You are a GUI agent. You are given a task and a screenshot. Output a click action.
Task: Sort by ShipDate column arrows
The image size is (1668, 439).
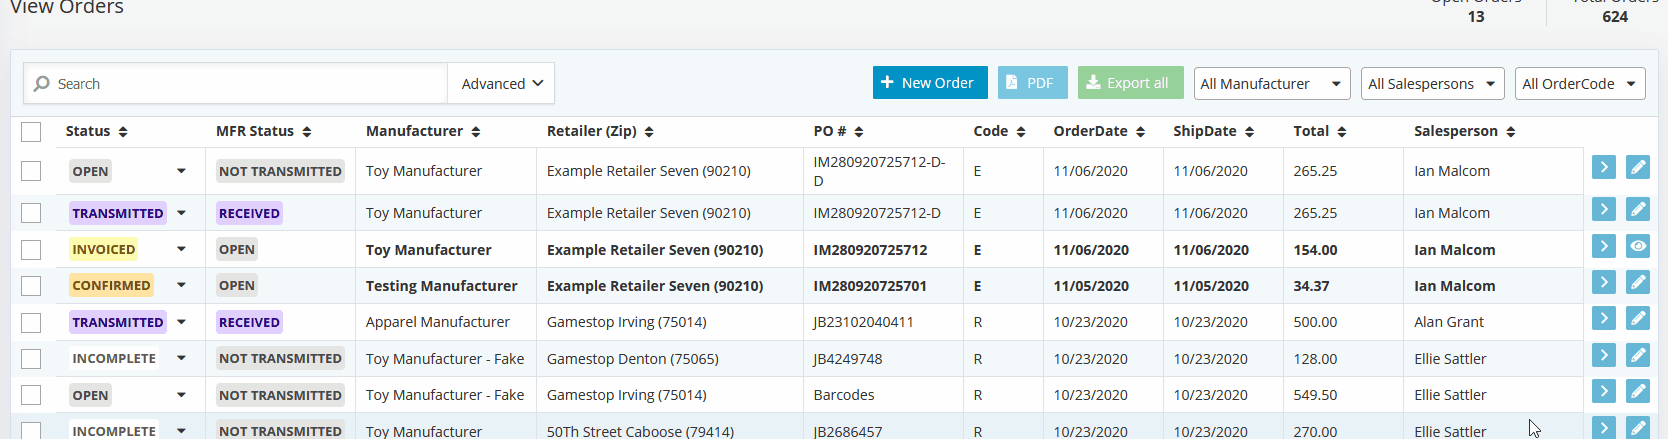click(x=1250, y=132)
